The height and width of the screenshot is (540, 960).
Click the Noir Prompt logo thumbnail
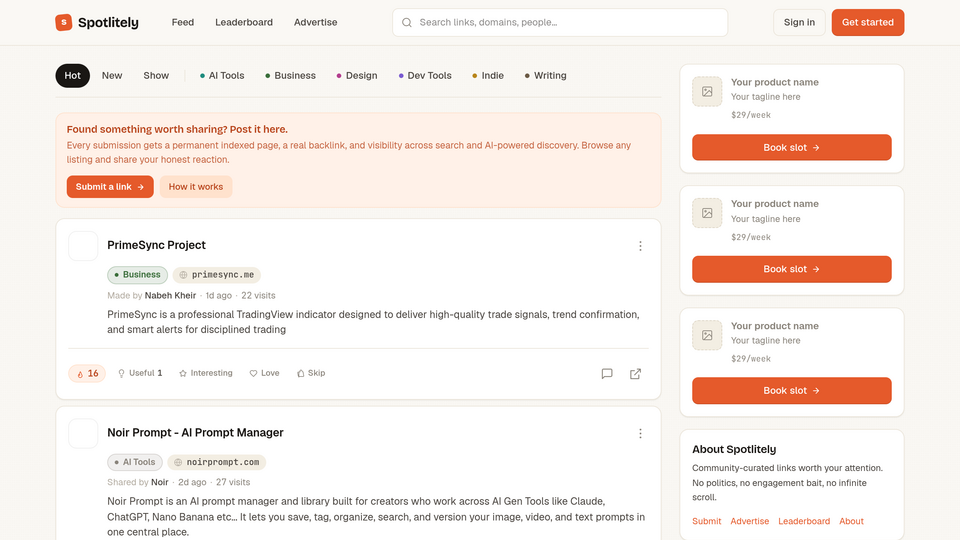click(x=83, y=433)
